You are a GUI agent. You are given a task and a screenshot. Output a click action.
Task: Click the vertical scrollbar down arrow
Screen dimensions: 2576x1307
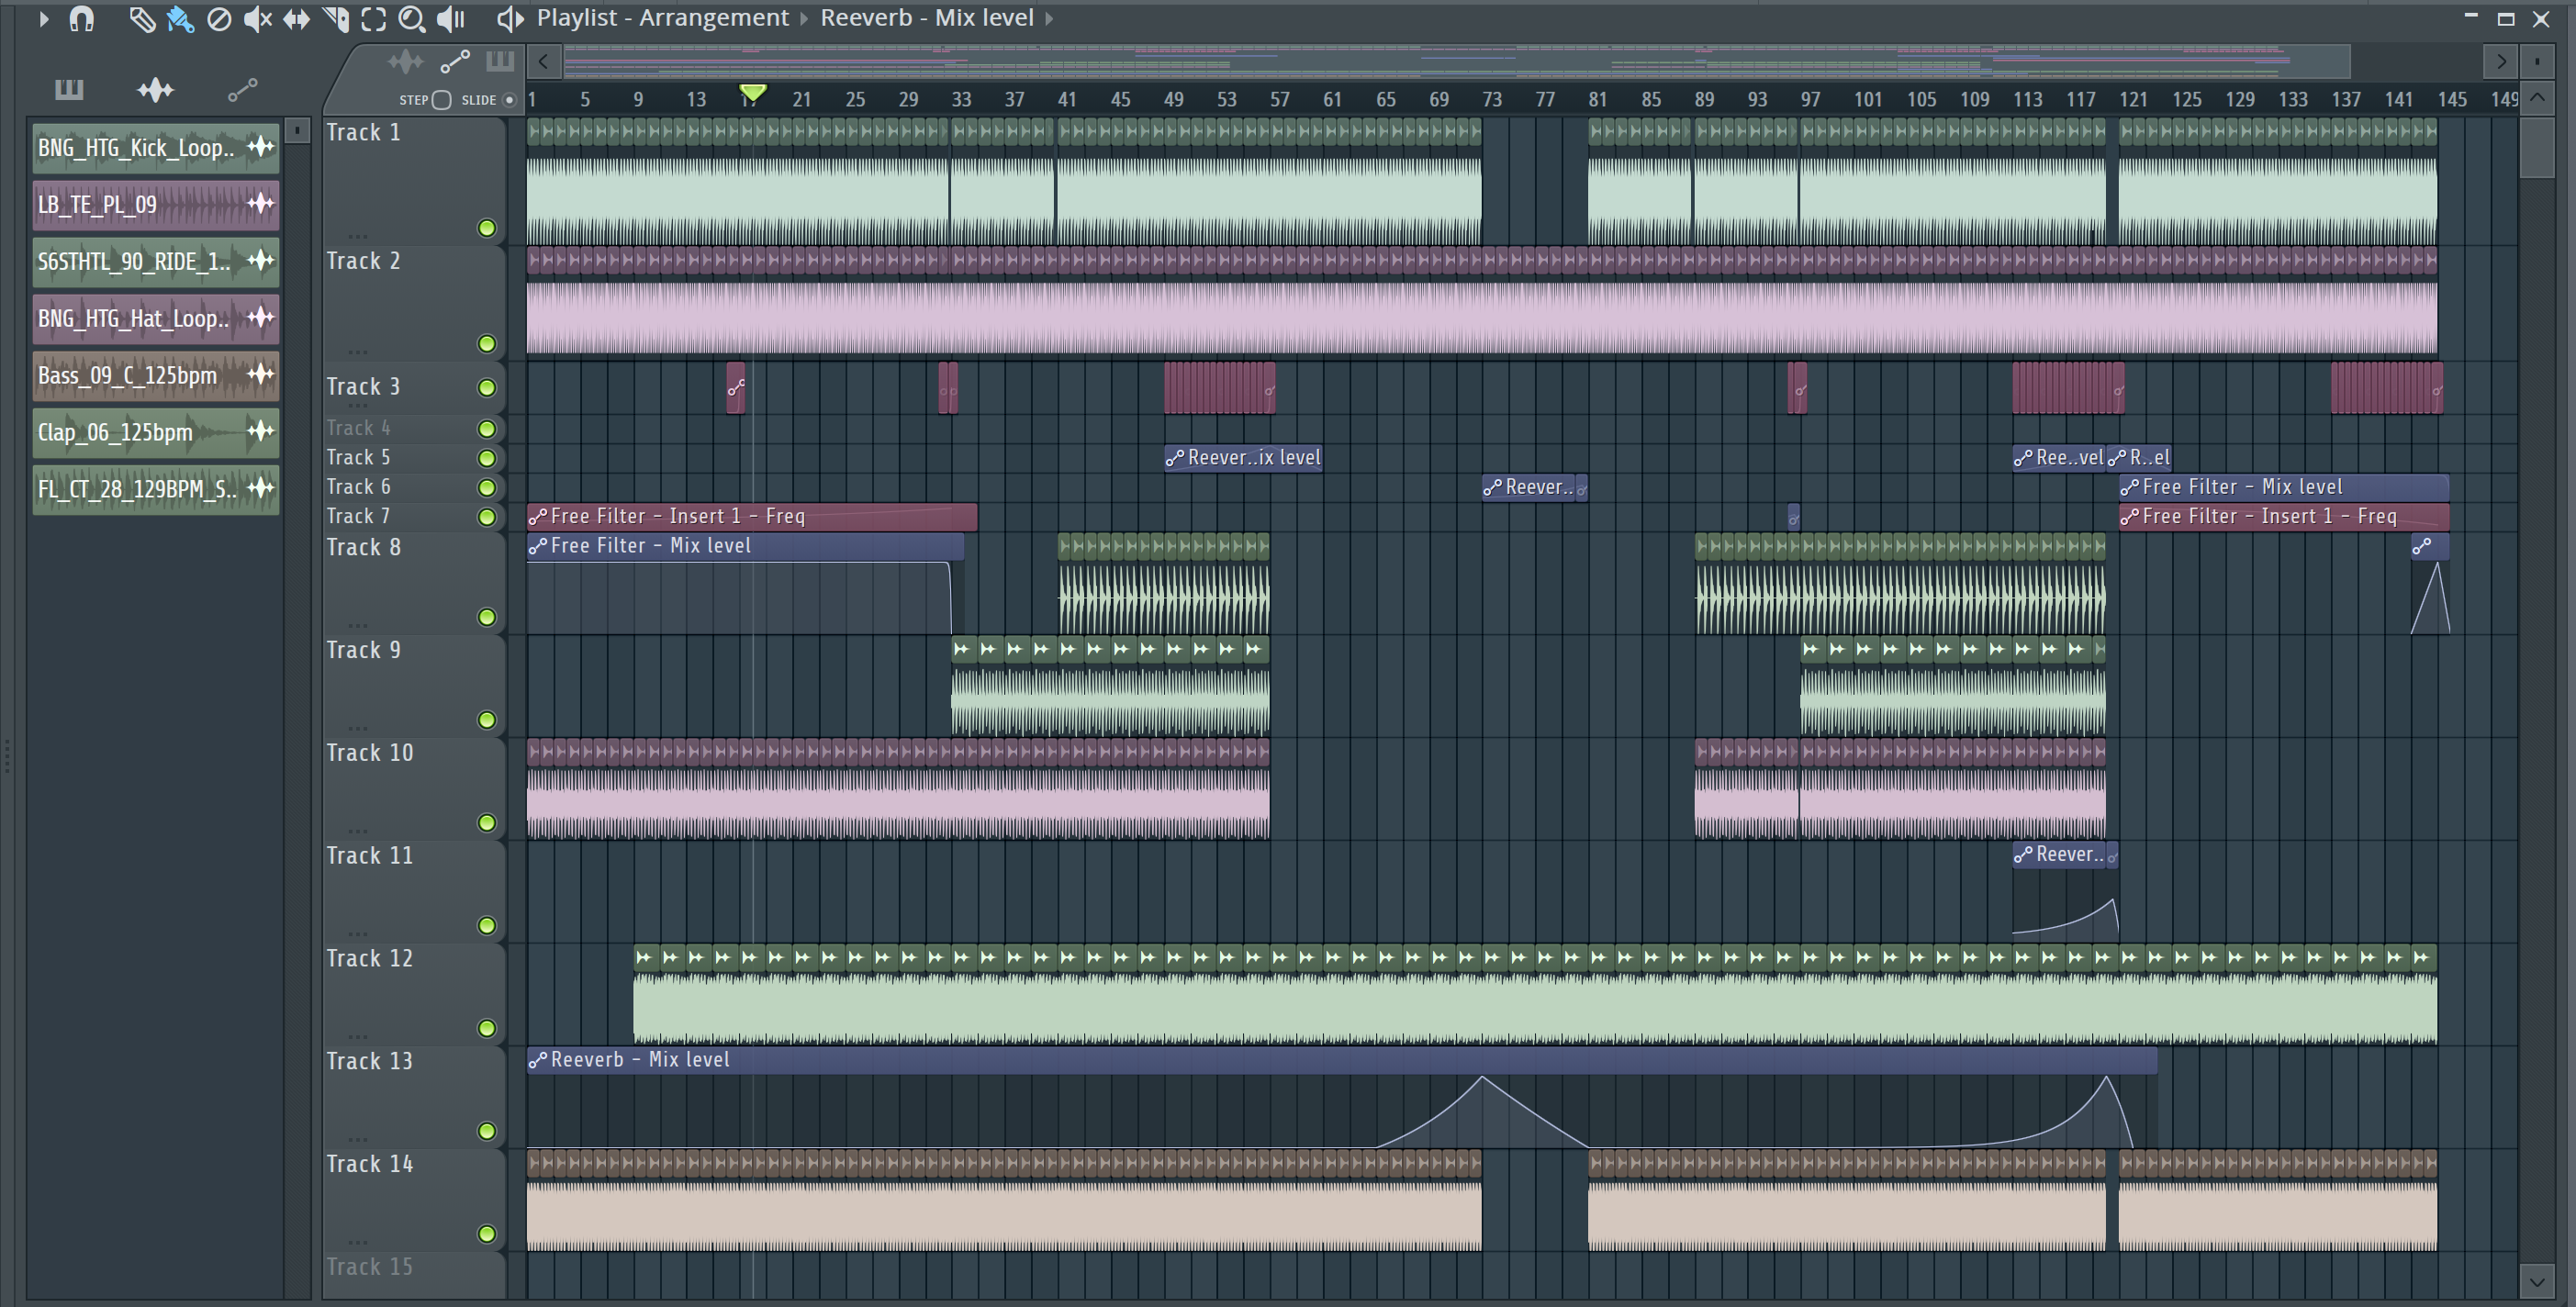pos(2537,1281)
